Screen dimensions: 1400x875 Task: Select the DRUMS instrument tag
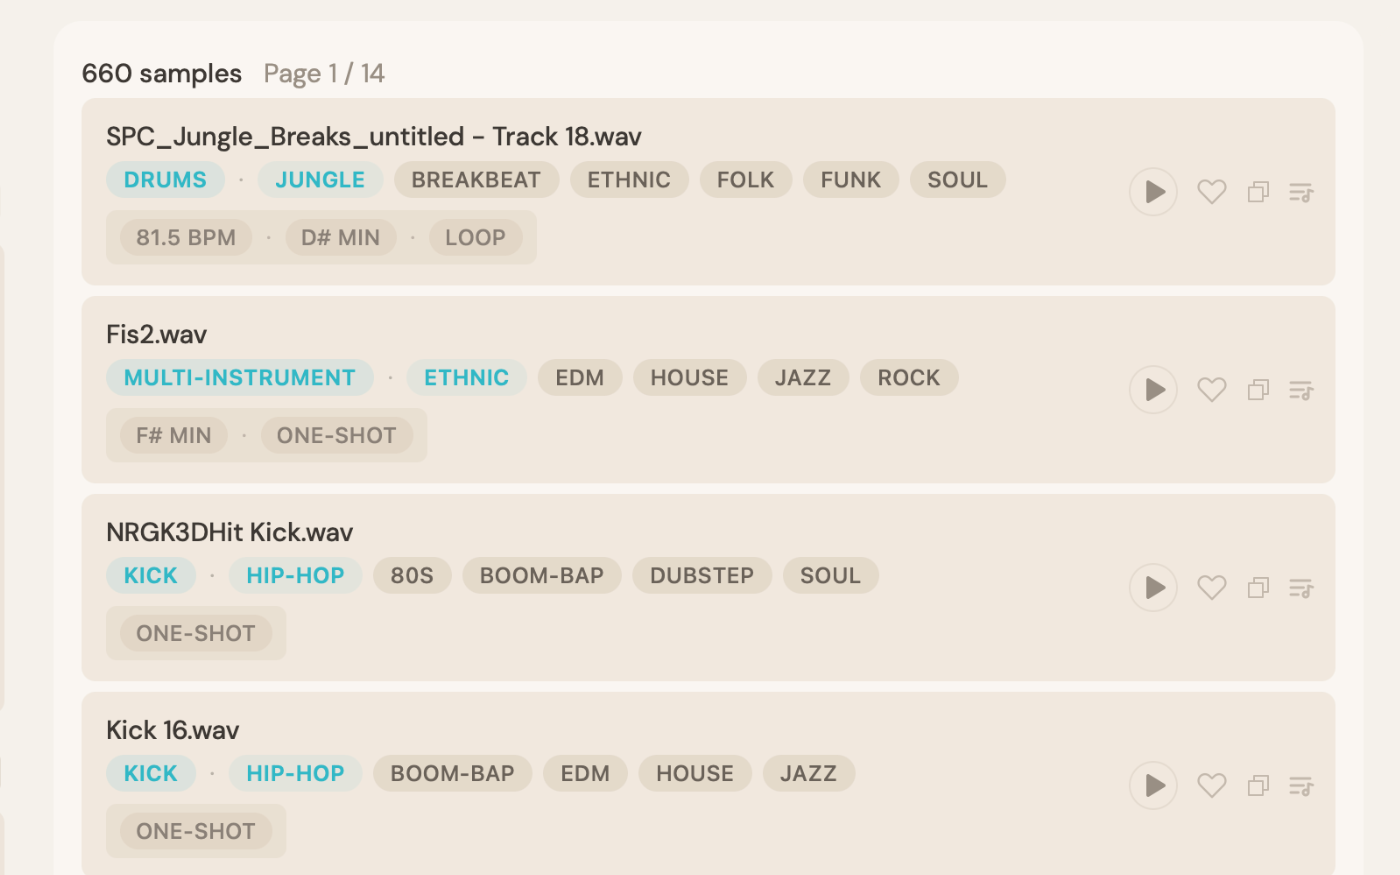165,180
